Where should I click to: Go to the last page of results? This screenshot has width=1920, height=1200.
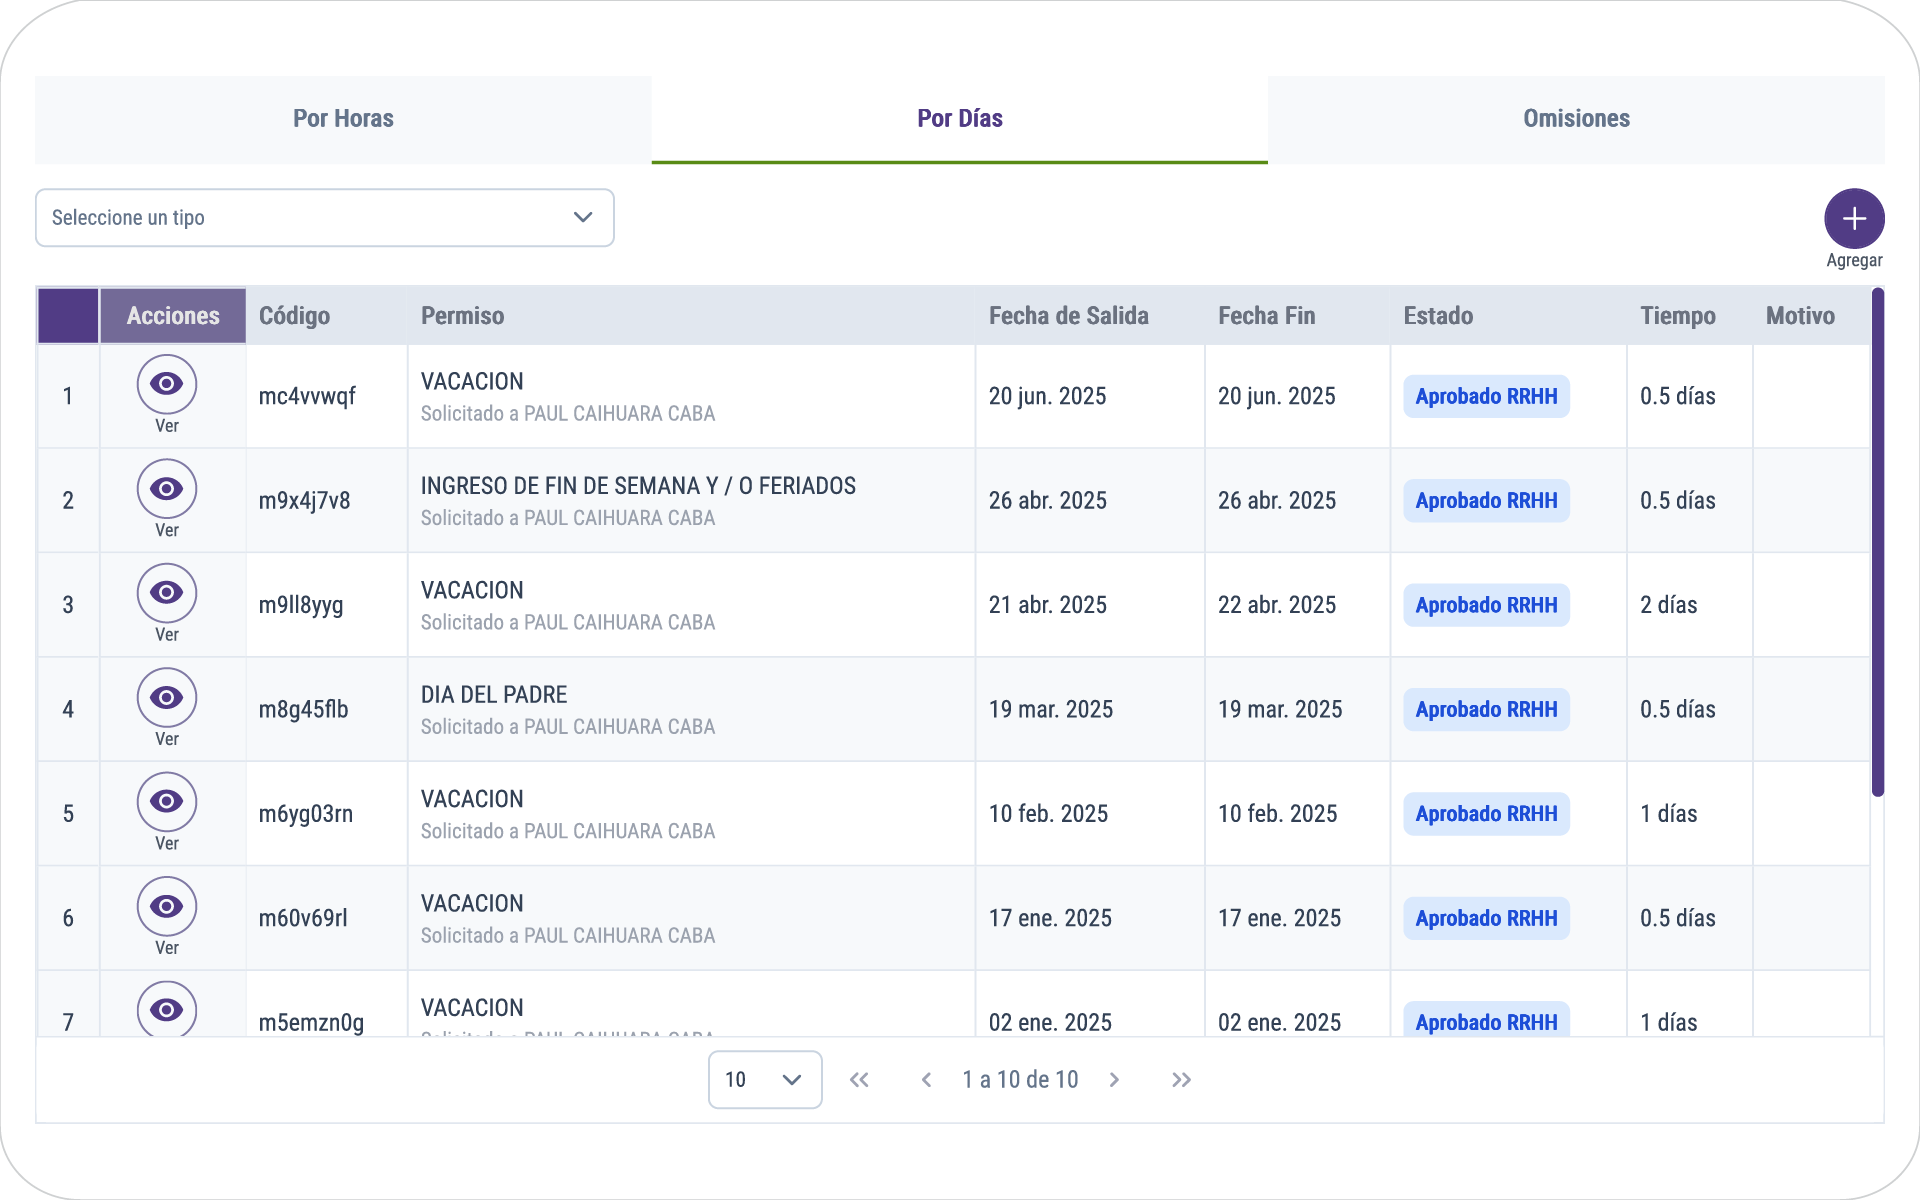(x=1181, y=1080)
